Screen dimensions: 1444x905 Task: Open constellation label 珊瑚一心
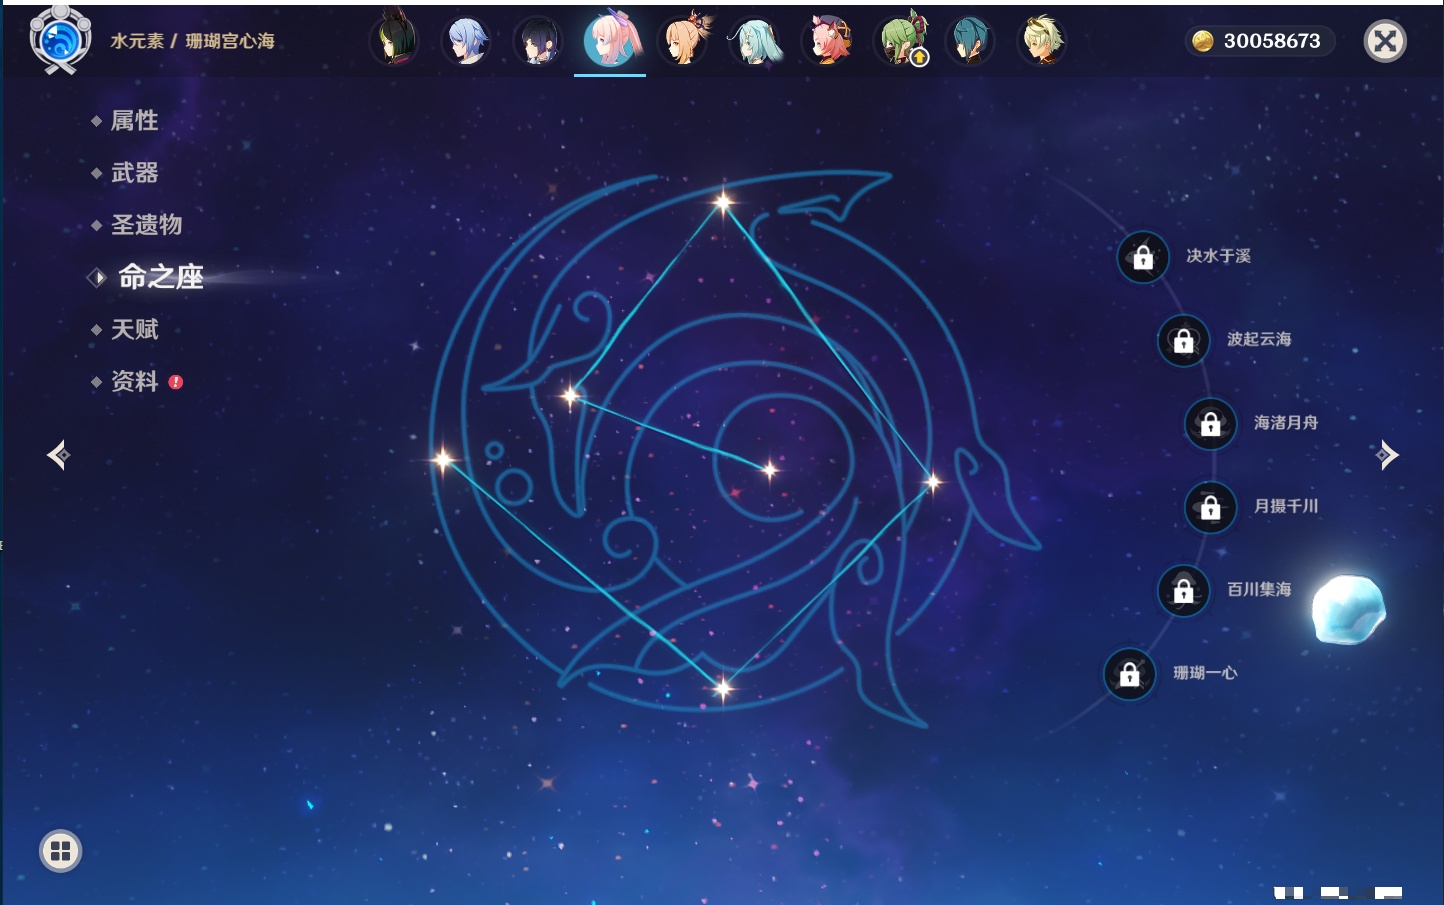(1205, 673)
